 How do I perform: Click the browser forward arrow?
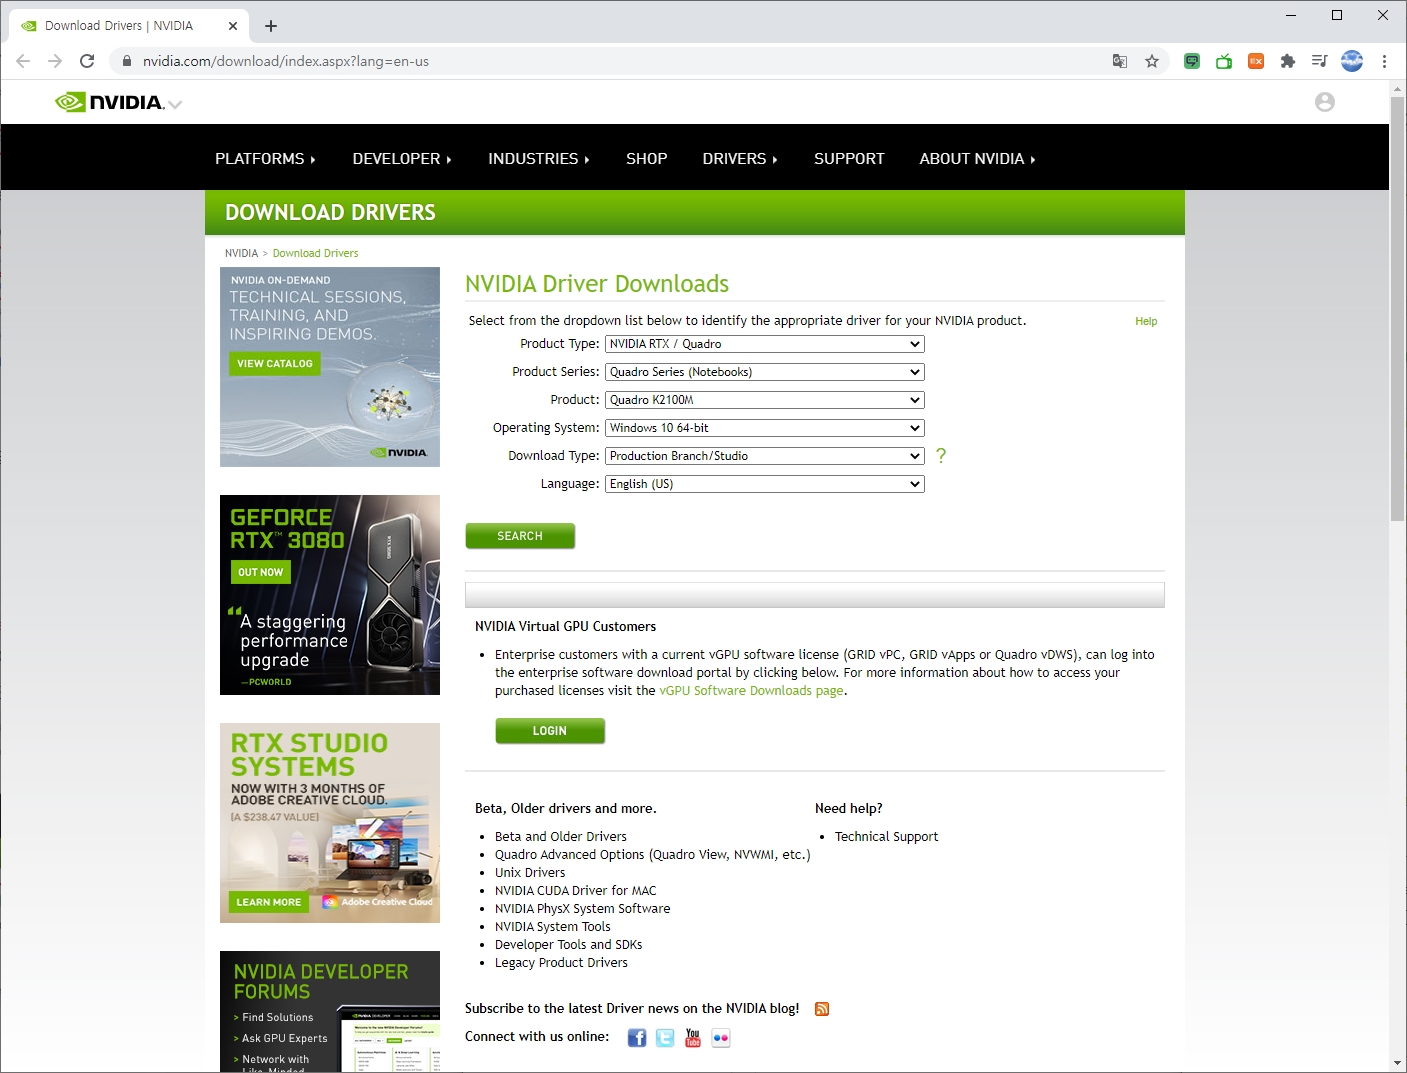coord(55,61)
